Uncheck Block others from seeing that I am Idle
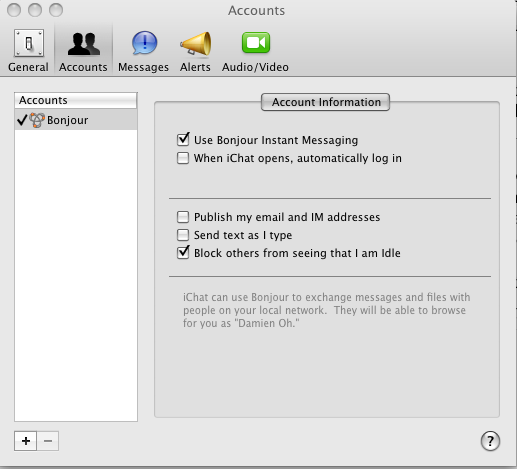The height and width of the screenshot is (469, 517). pyautogui.click(x=183, y=252)
